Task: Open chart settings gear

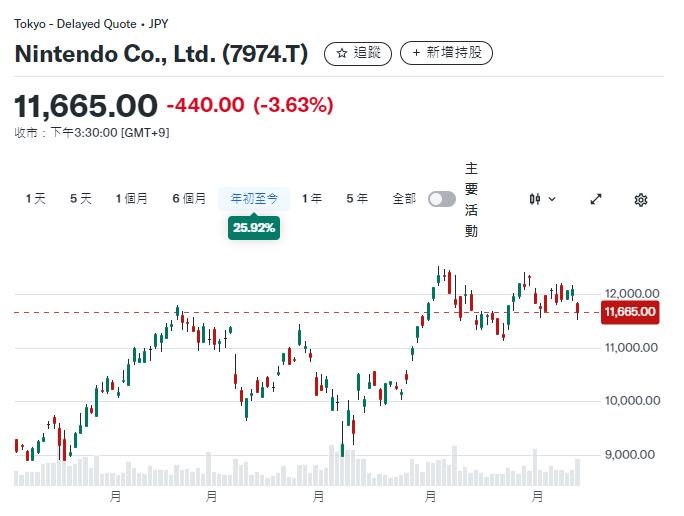Action: 641,199
